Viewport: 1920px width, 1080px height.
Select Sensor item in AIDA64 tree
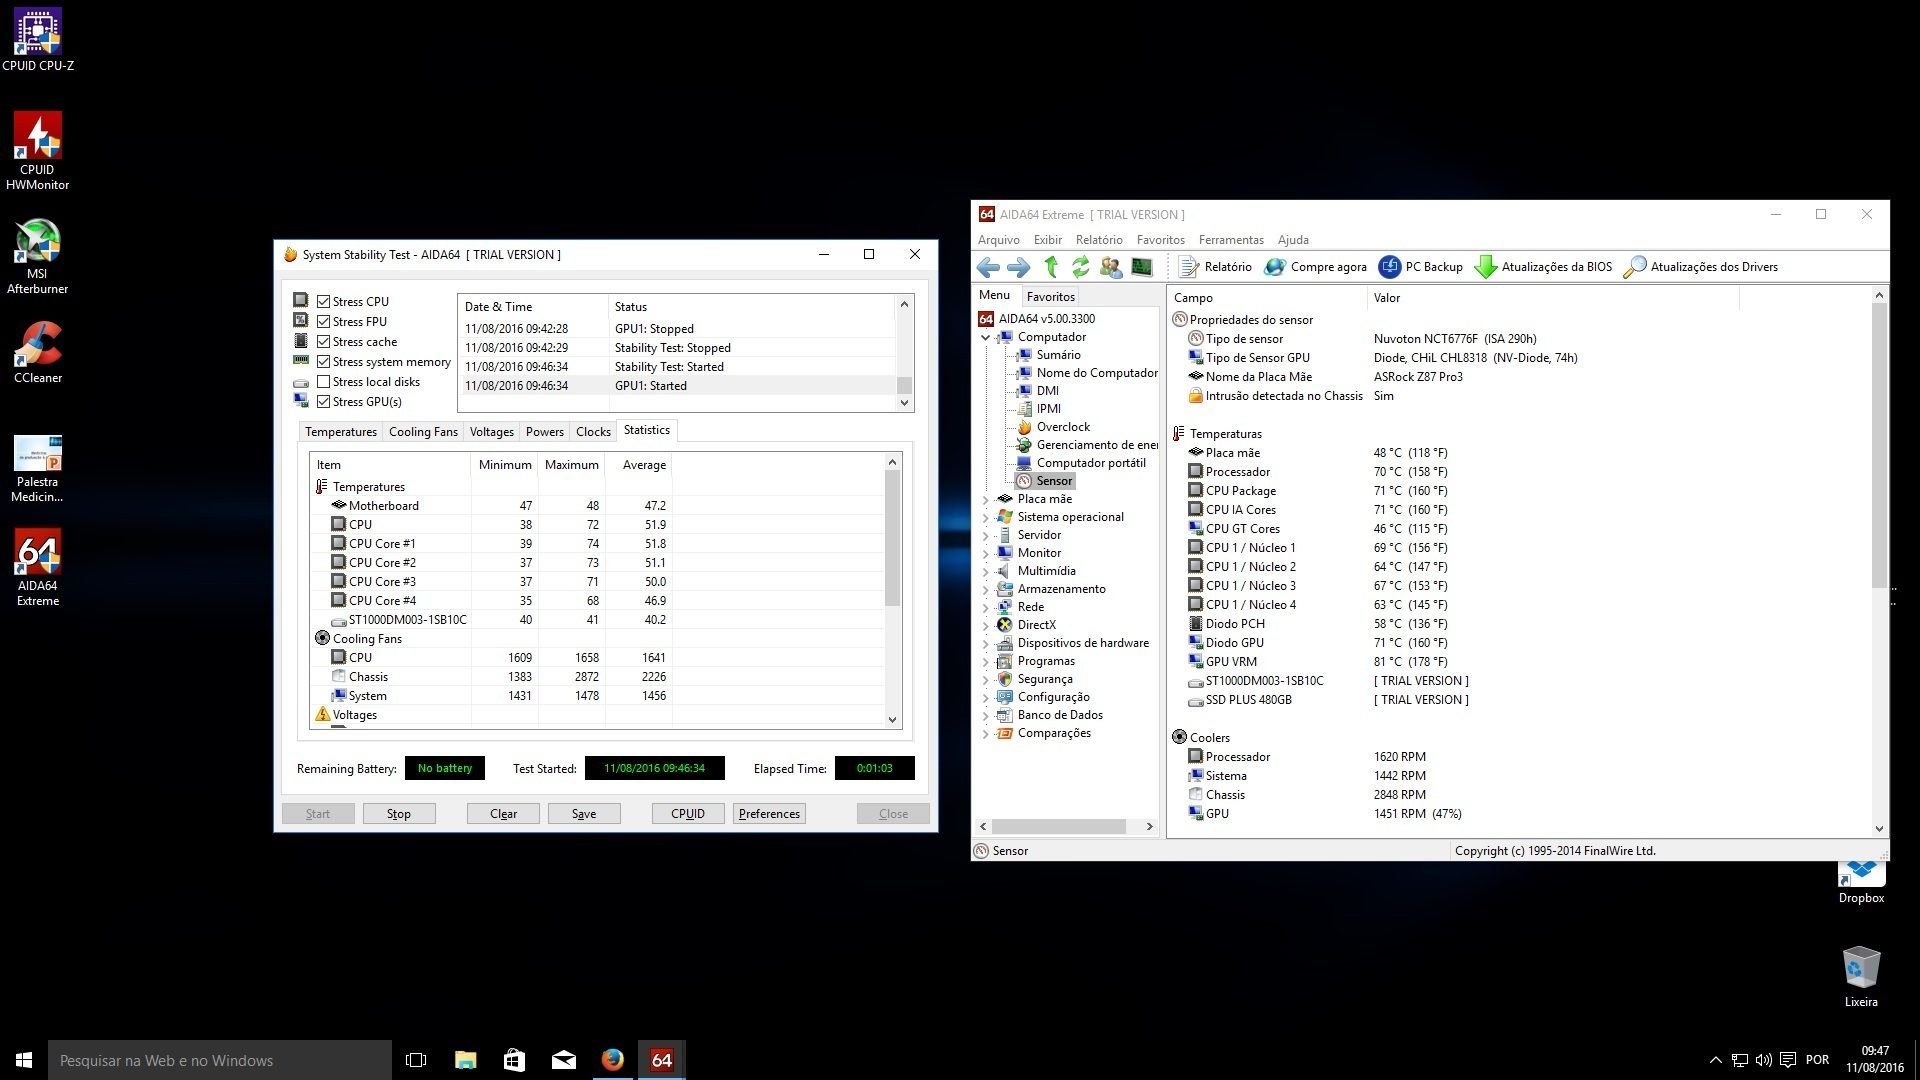click(x=1053, y=481)
